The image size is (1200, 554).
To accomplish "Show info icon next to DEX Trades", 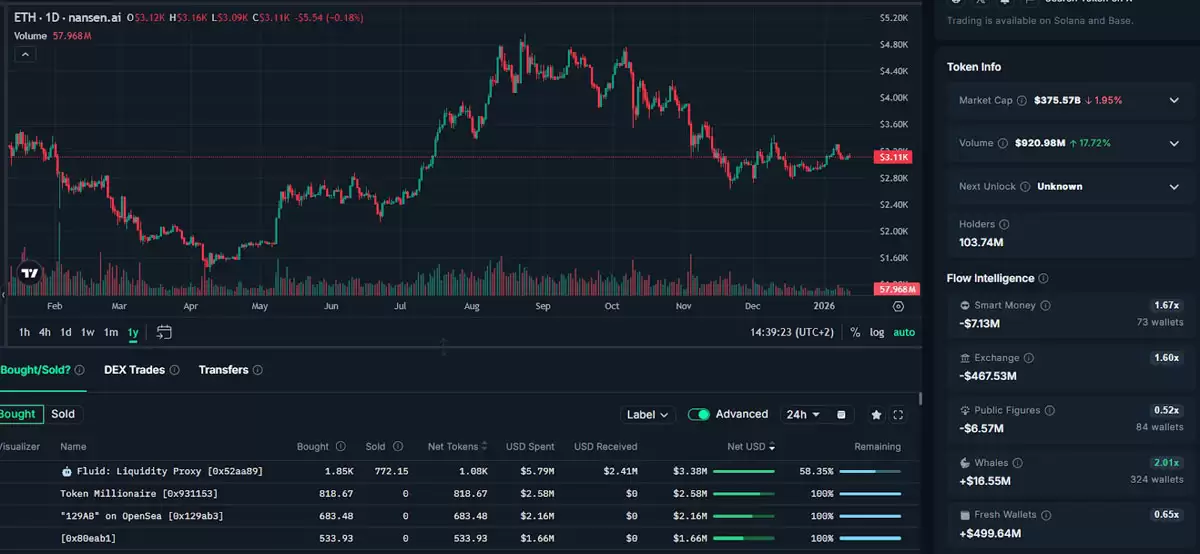I will pyautogui.click(x=174, y=370).
